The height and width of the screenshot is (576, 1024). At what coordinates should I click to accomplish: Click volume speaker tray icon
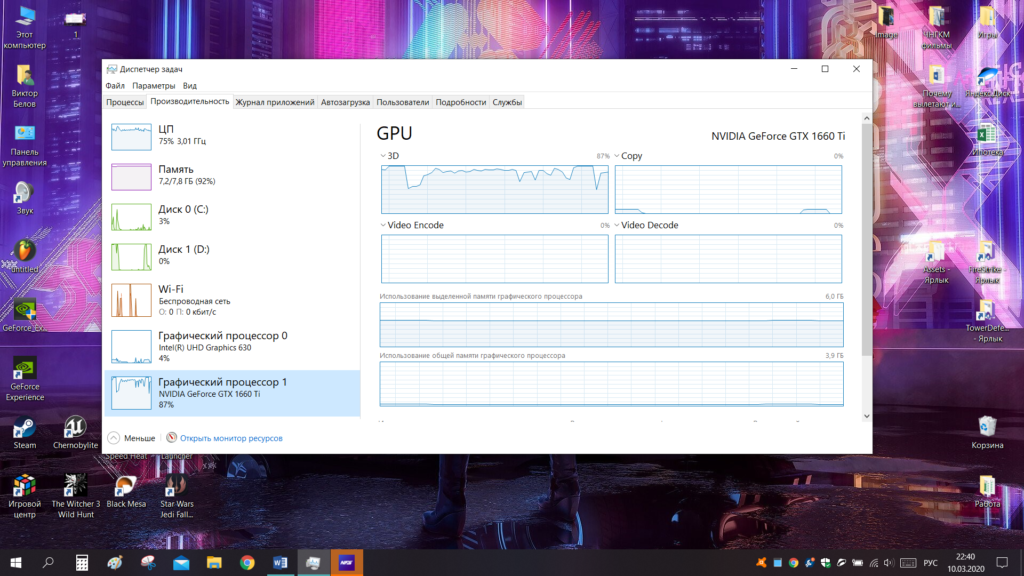[889, 562]
